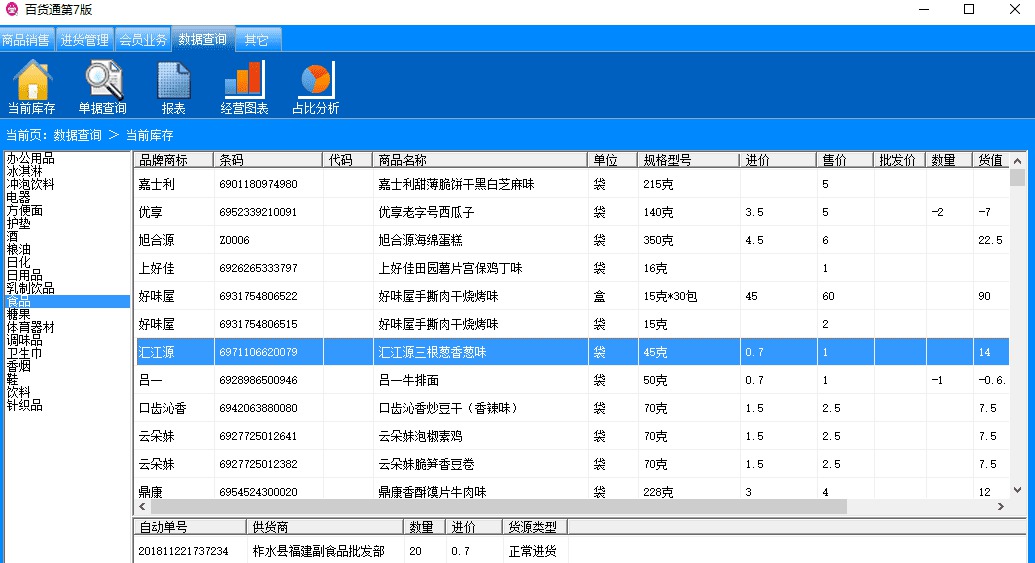Select 护垫 category
The height and width of the screenshot is (563, 1035).
18,223
